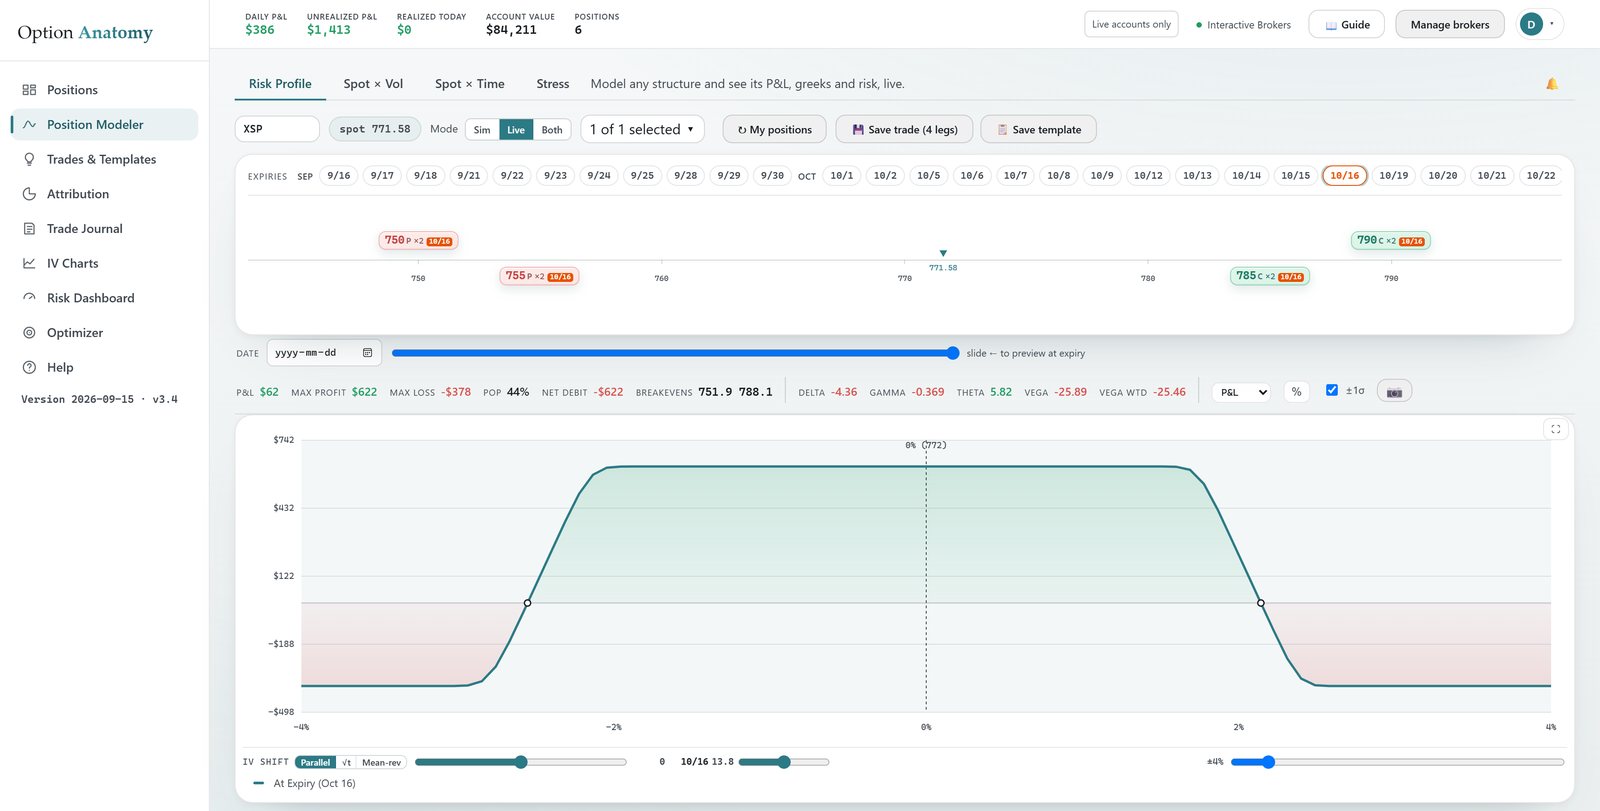1600x811 pixels.
Task: Click the 785 C ×2 leg marker
Action: (1270, 276)
